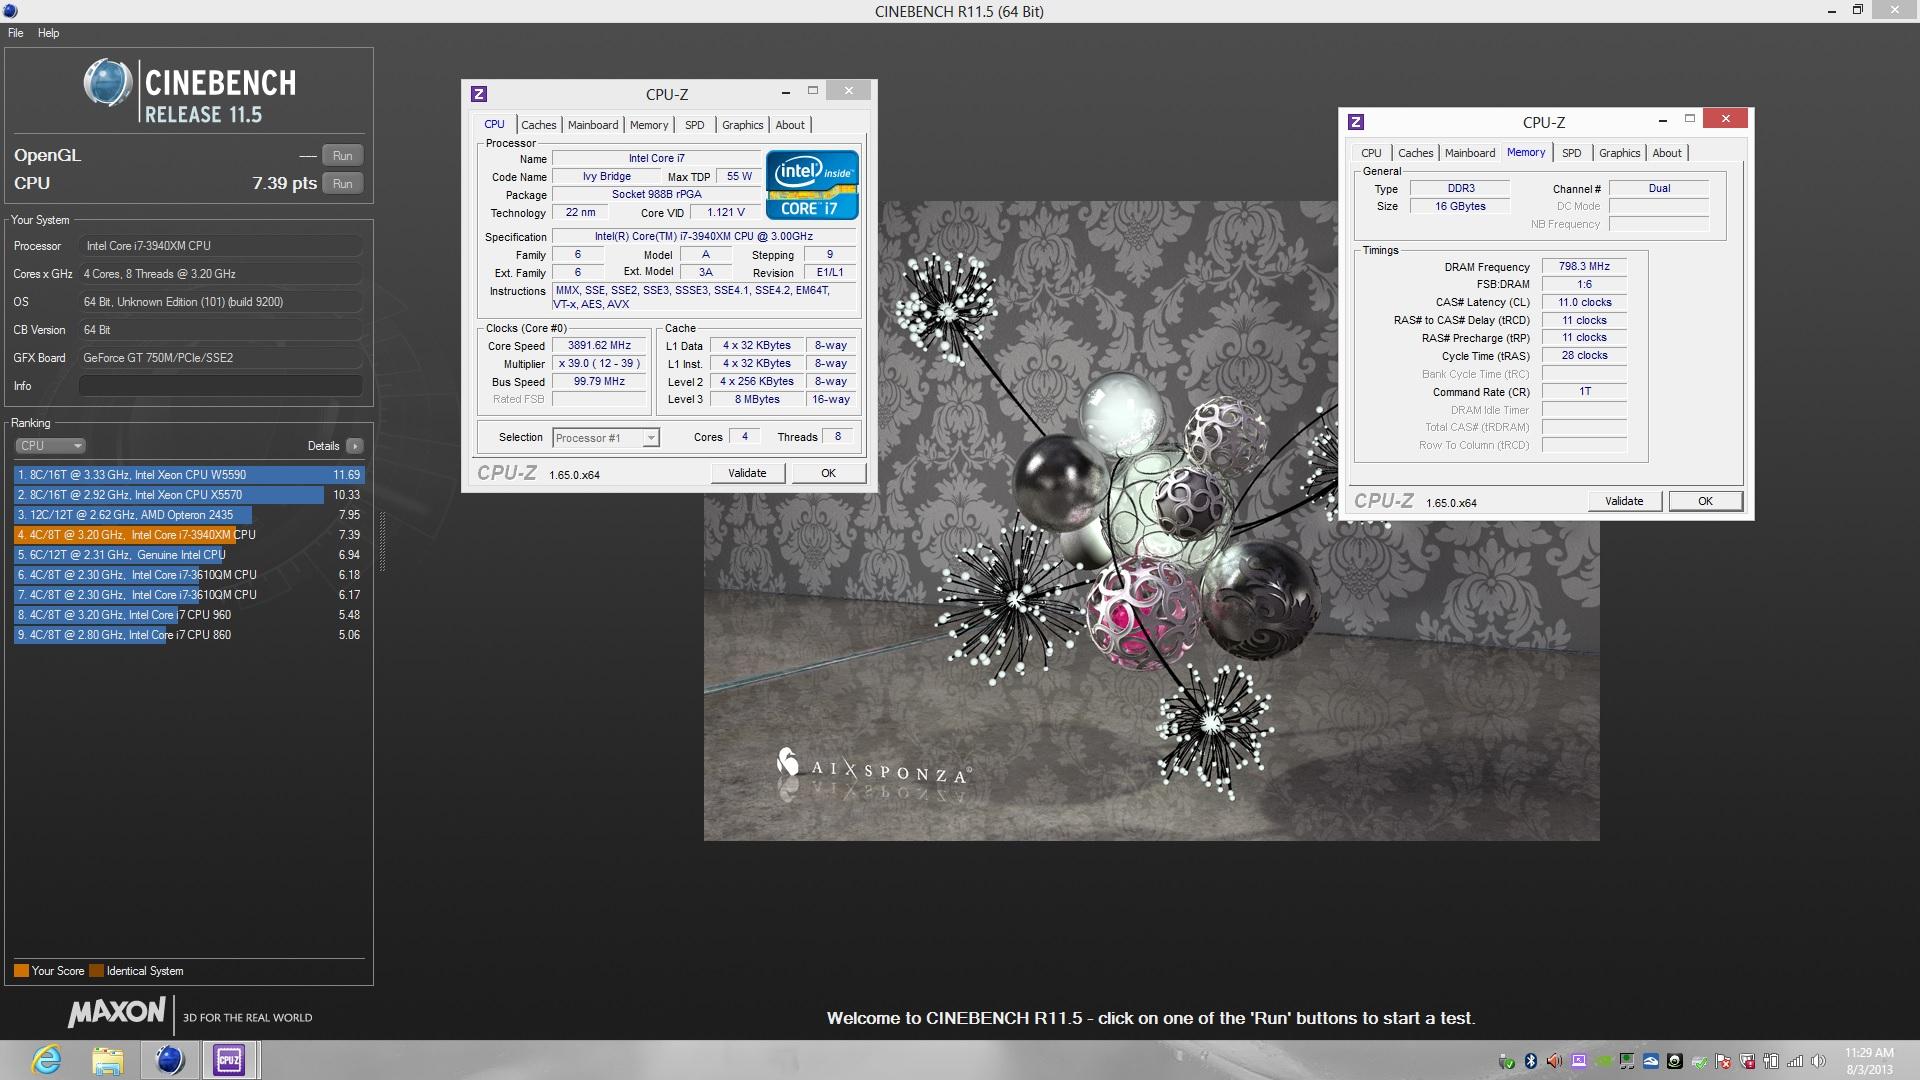This screenshot has width=1920, height=1080.
Task: Switch to CPU tab in CPU-Z Memory window
Action: coord(1371,153)
